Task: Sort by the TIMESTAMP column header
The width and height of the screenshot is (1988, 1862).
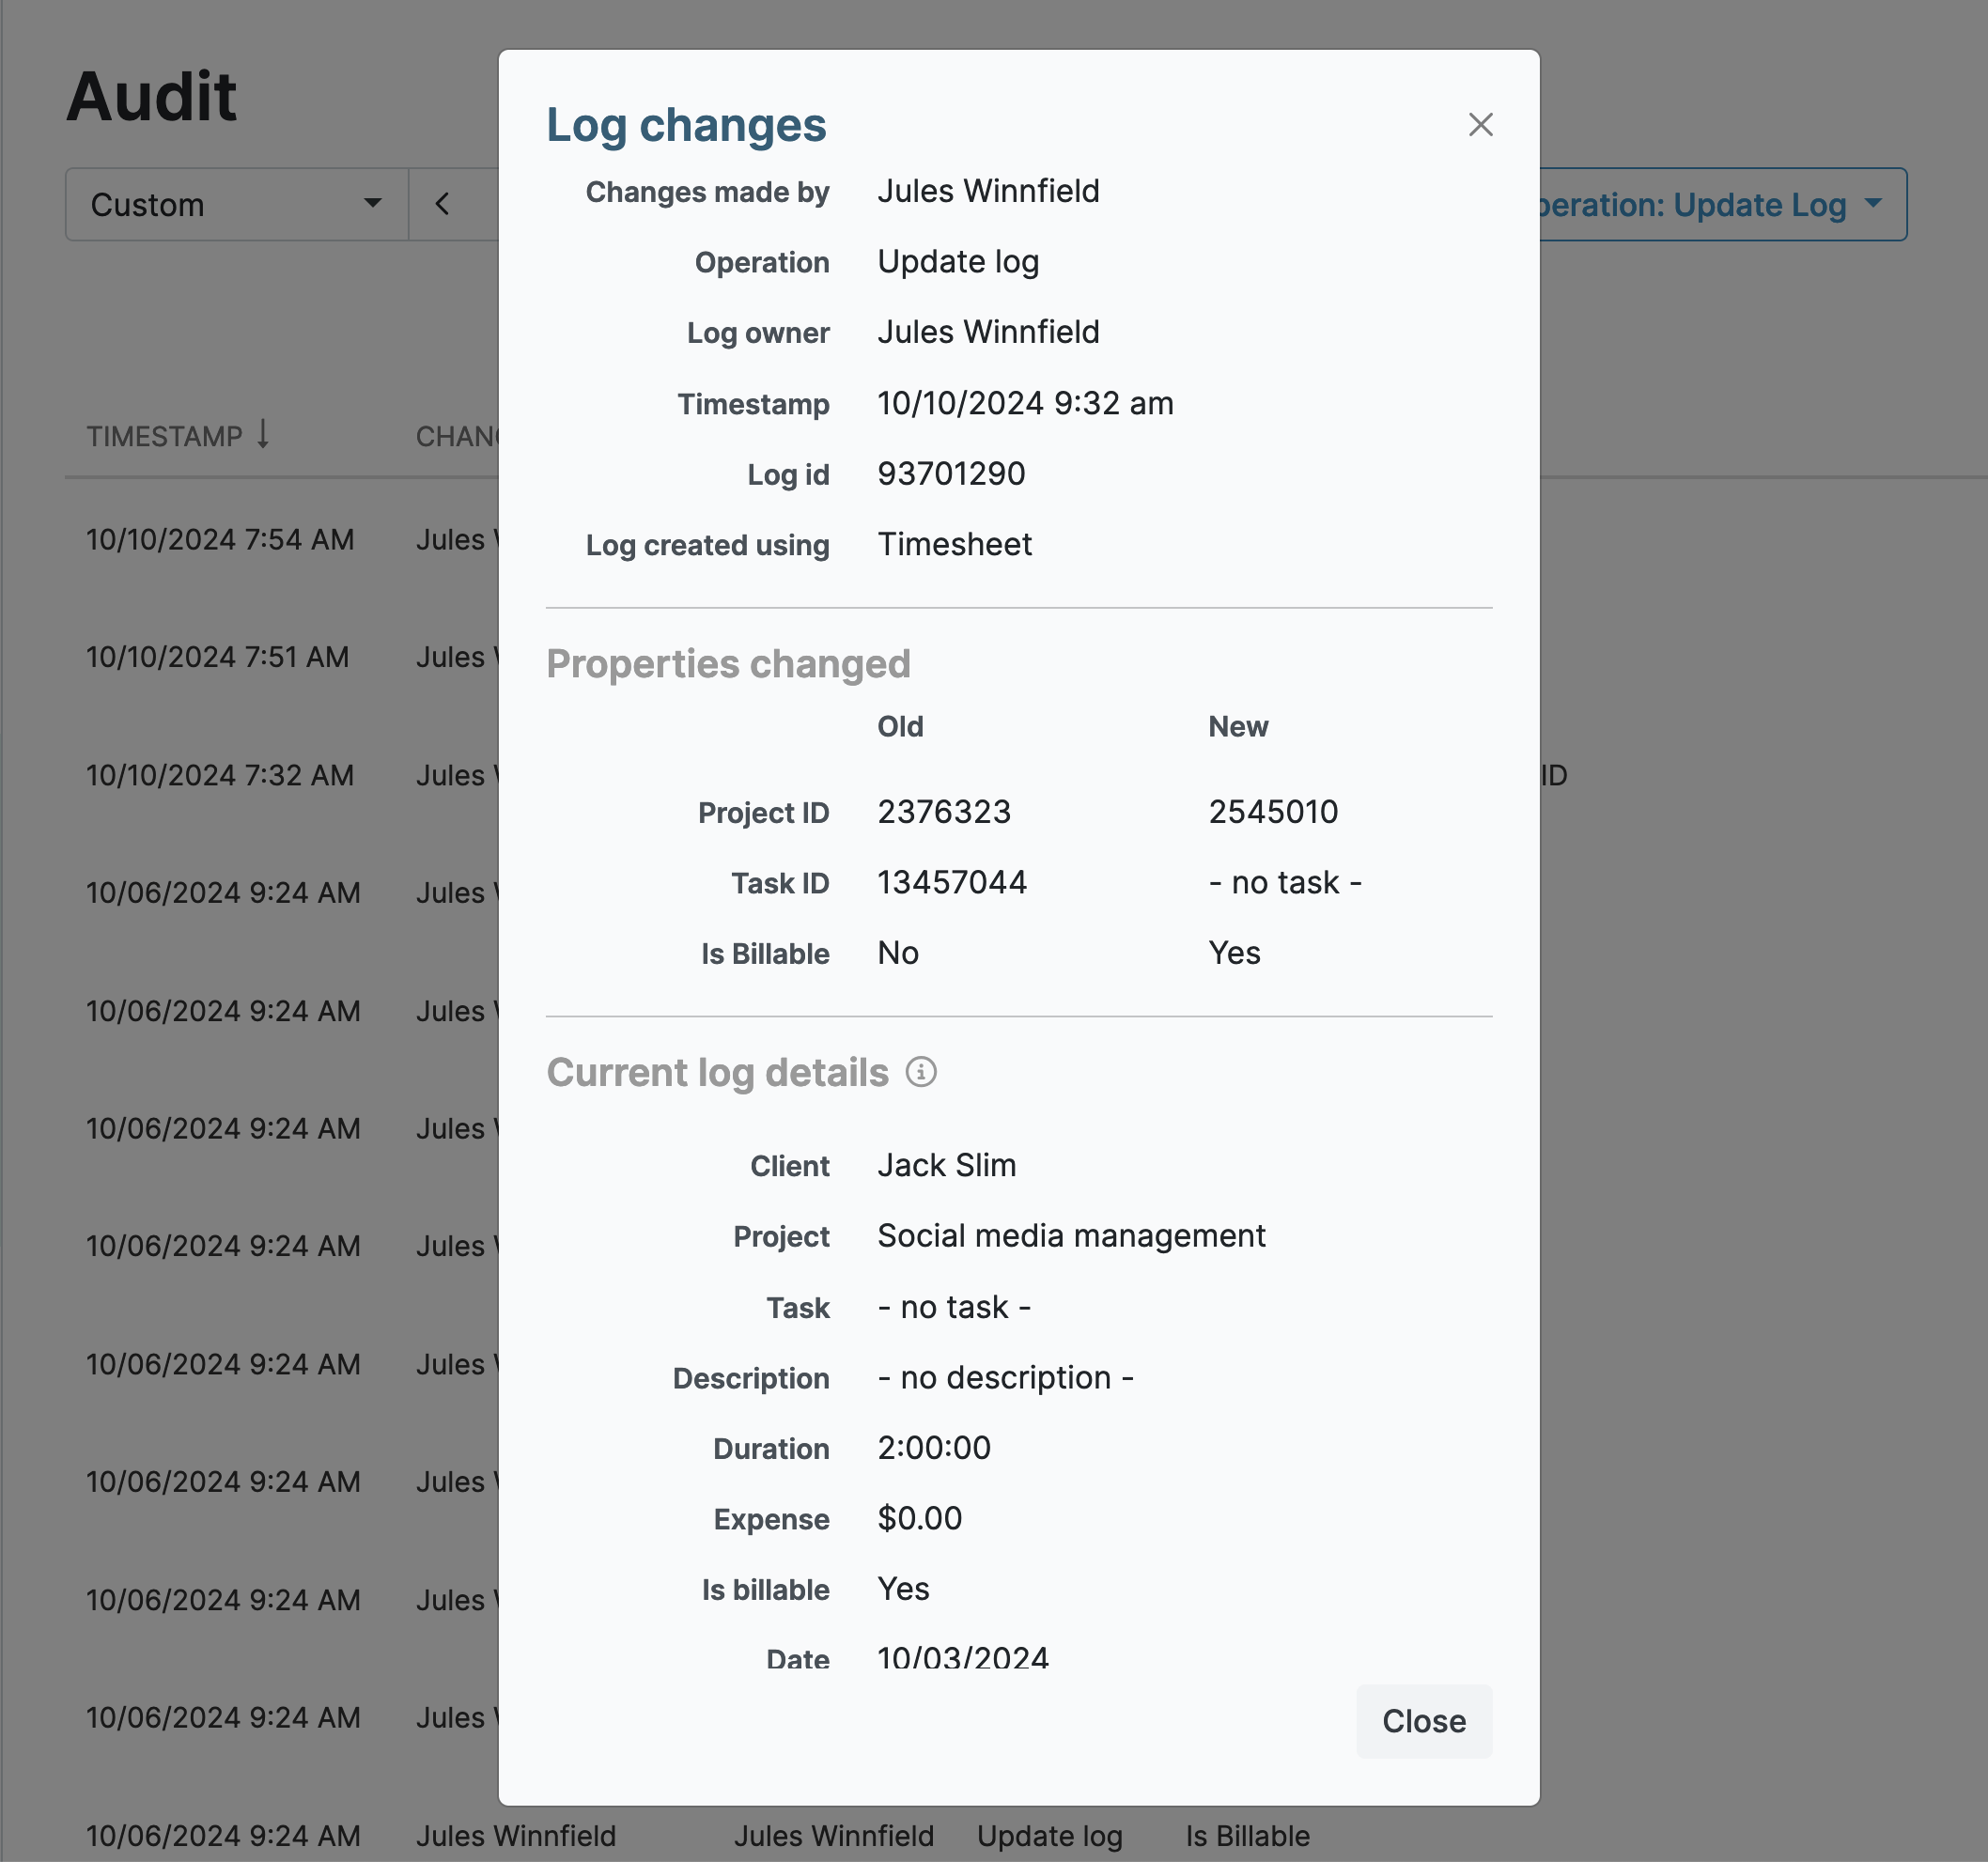Action: coord(178,436)
